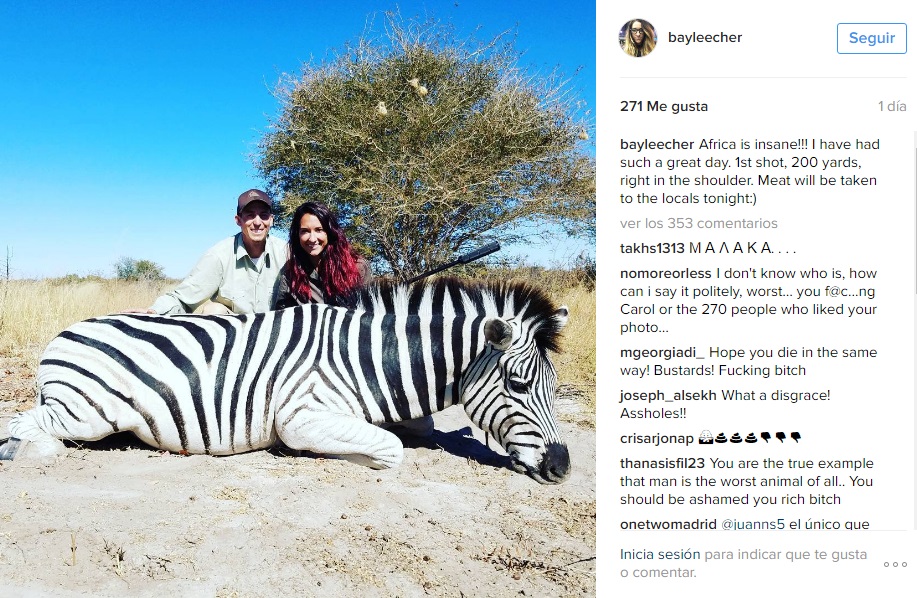Expand 'ver los 353 comentarios'
Viewport: 917px width, 598px height.
pyautogui.click(x=699, y=223)
